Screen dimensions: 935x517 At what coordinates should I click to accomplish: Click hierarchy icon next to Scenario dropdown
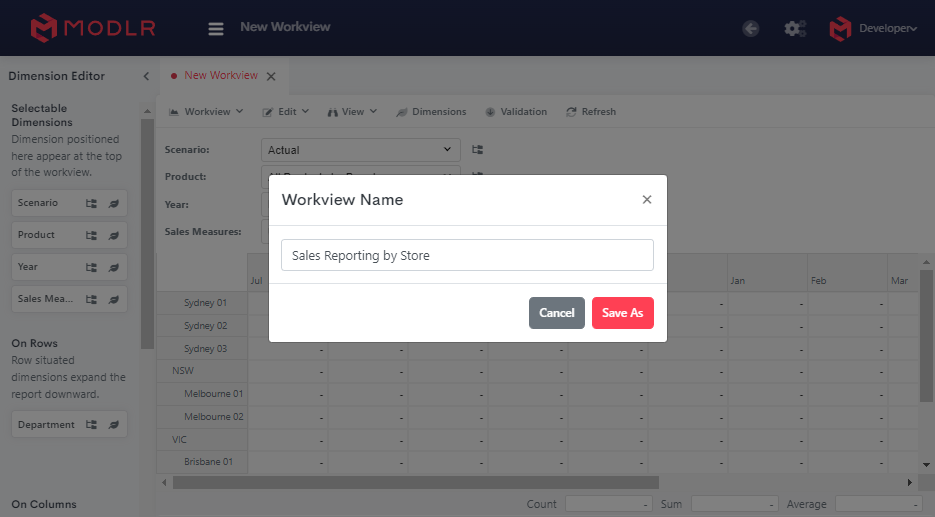(x=477, y=150)
